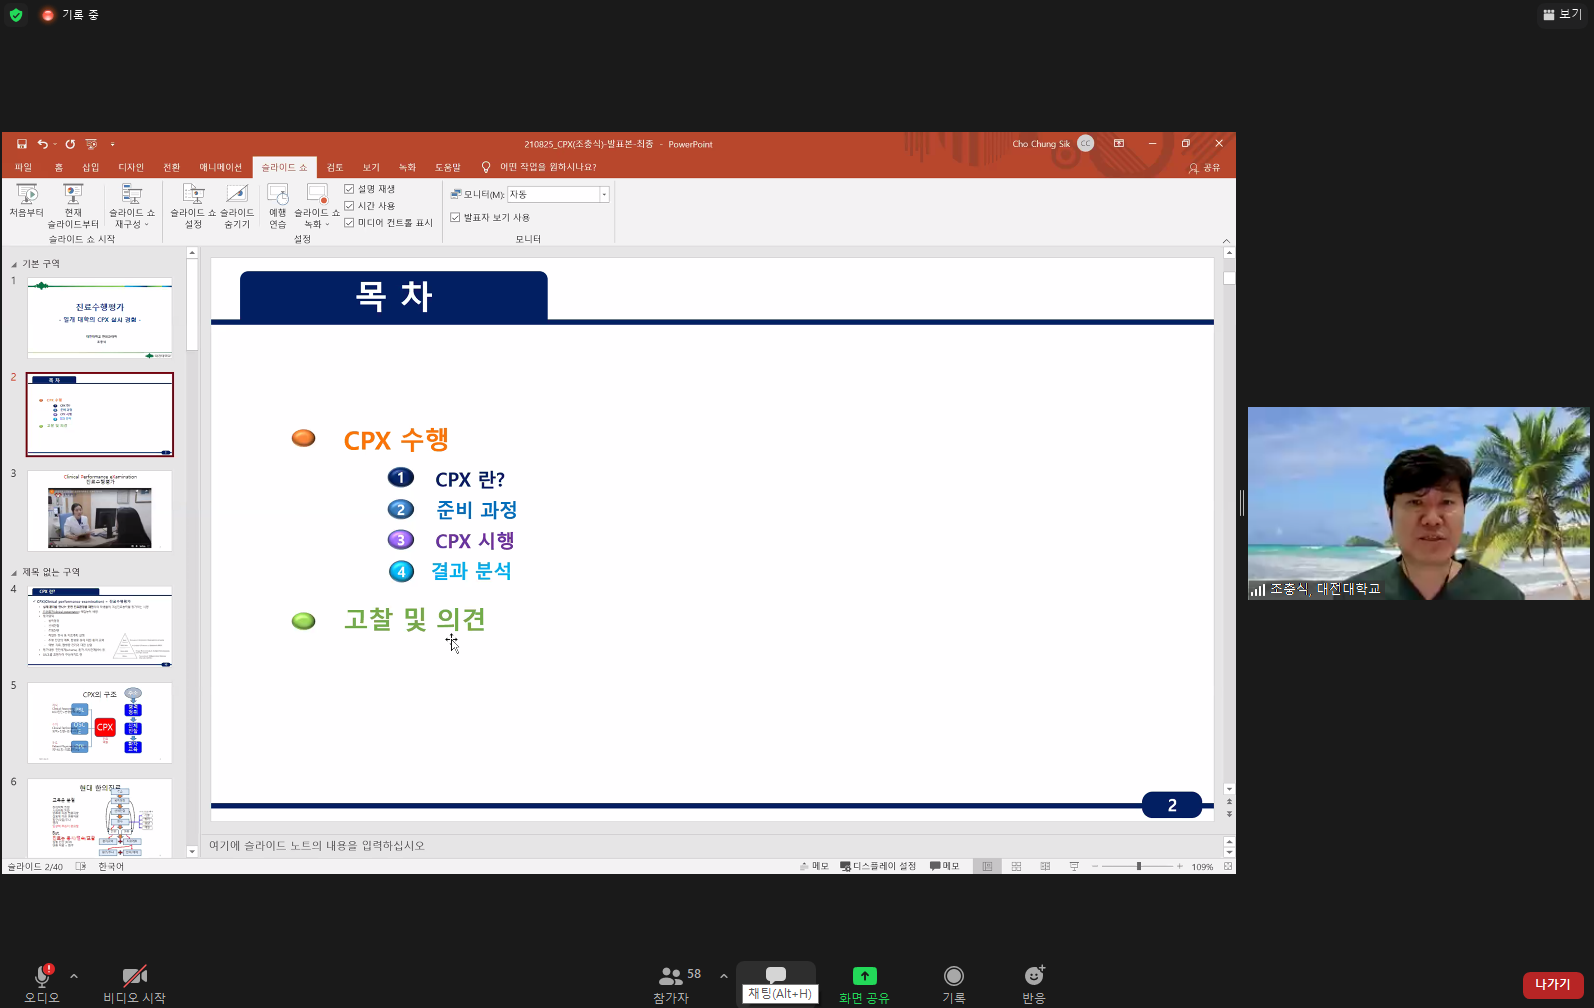Click the language indicator 한국어
Screen dimensions: 1594x1008
(x=111, y=866)
